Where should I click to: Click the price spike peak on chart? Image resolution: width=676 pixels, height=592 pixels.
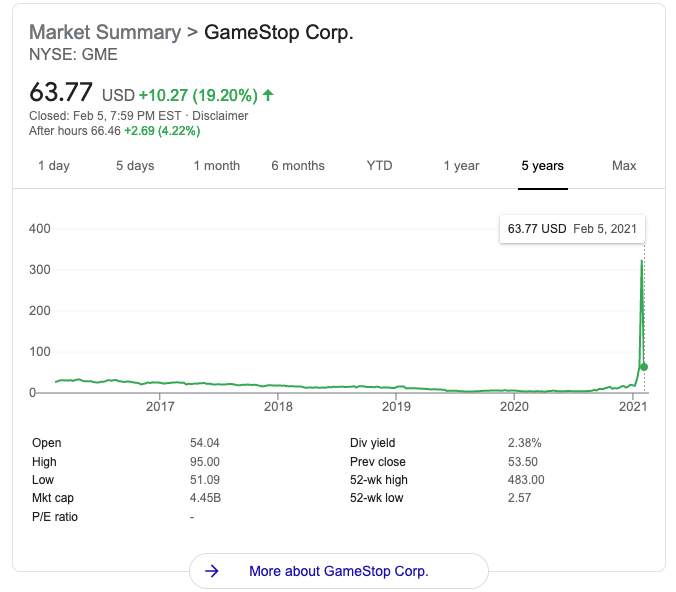coord(642,261)
